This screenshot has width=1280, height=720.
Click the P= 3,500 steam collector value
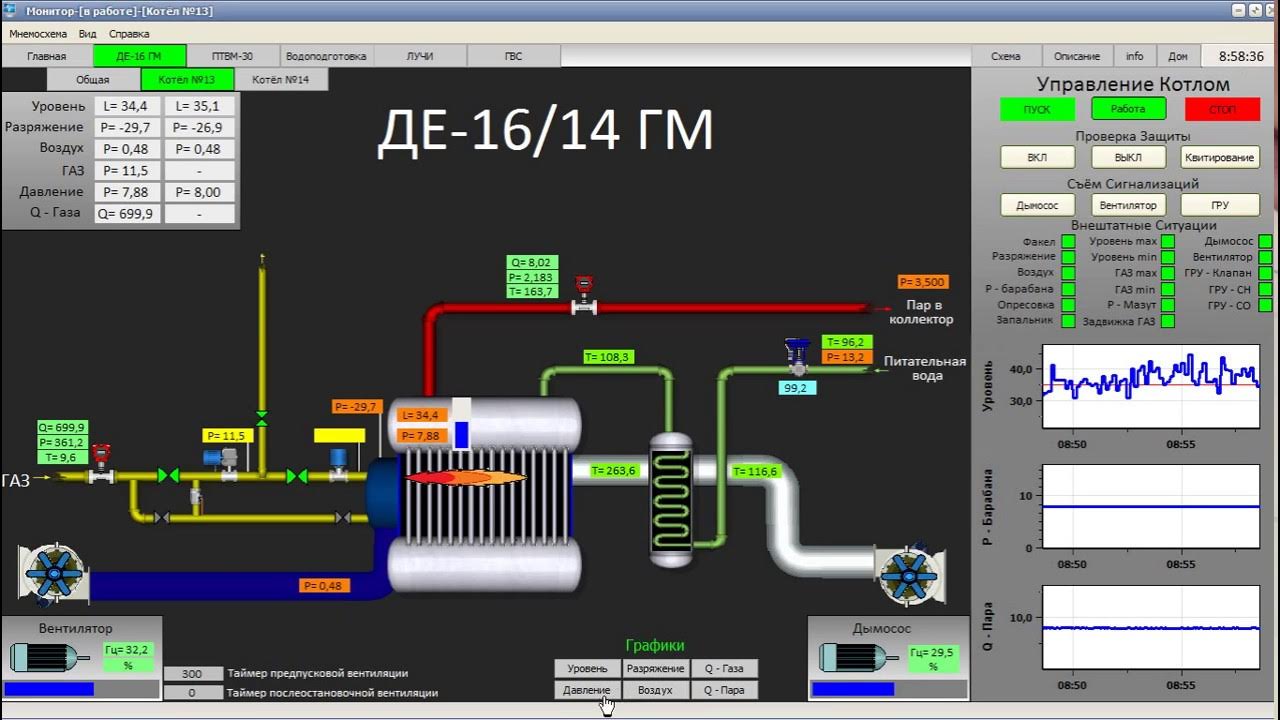(922, 282)
